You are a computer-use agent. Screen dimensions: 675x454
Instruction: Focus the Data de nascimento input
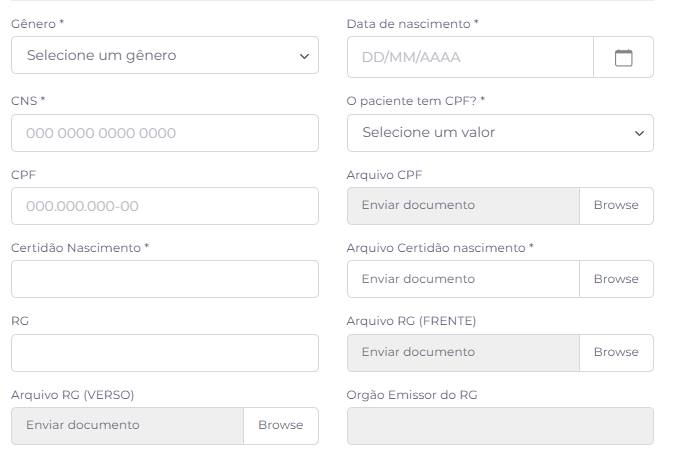[470, 57]
